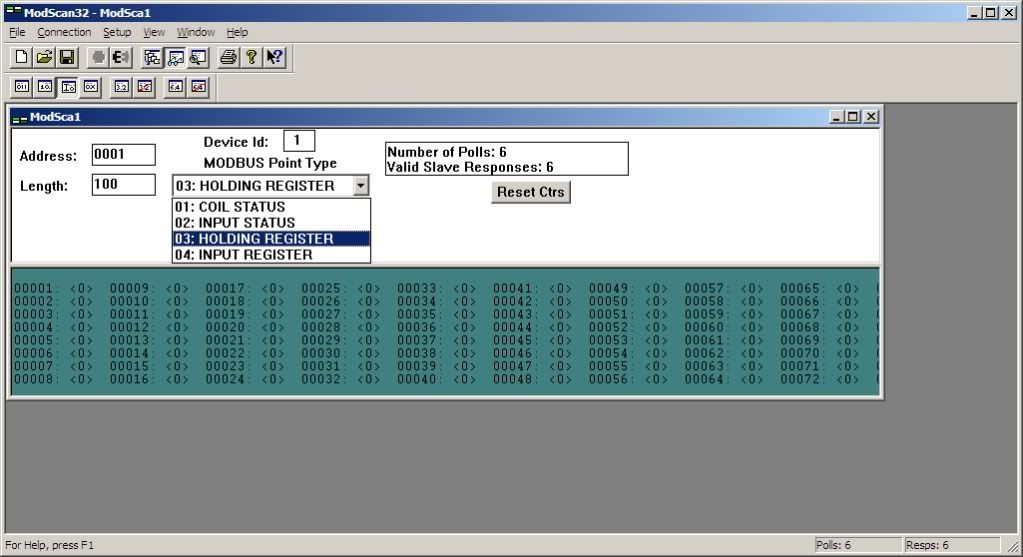Image resolution: width=1023 pixels, height=557 pixels.
Task: Click the Reset Ctrs button
Action: pyautogui.click(x=530, y=192)
